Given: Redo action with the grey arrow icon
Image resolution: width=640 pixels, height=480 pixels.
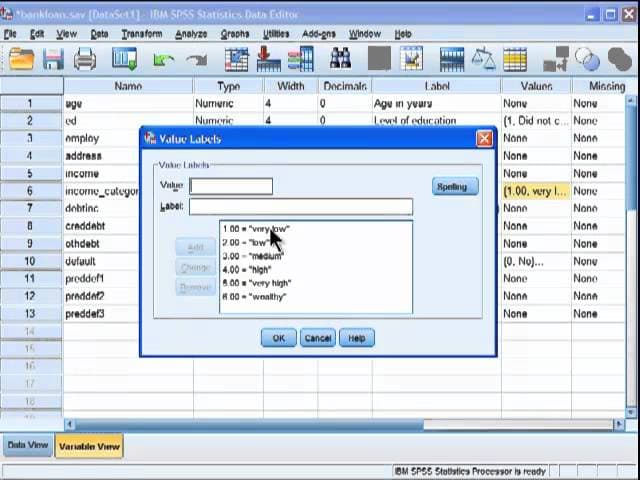Looking at the screenshot, I should click(x=196, y=60).
